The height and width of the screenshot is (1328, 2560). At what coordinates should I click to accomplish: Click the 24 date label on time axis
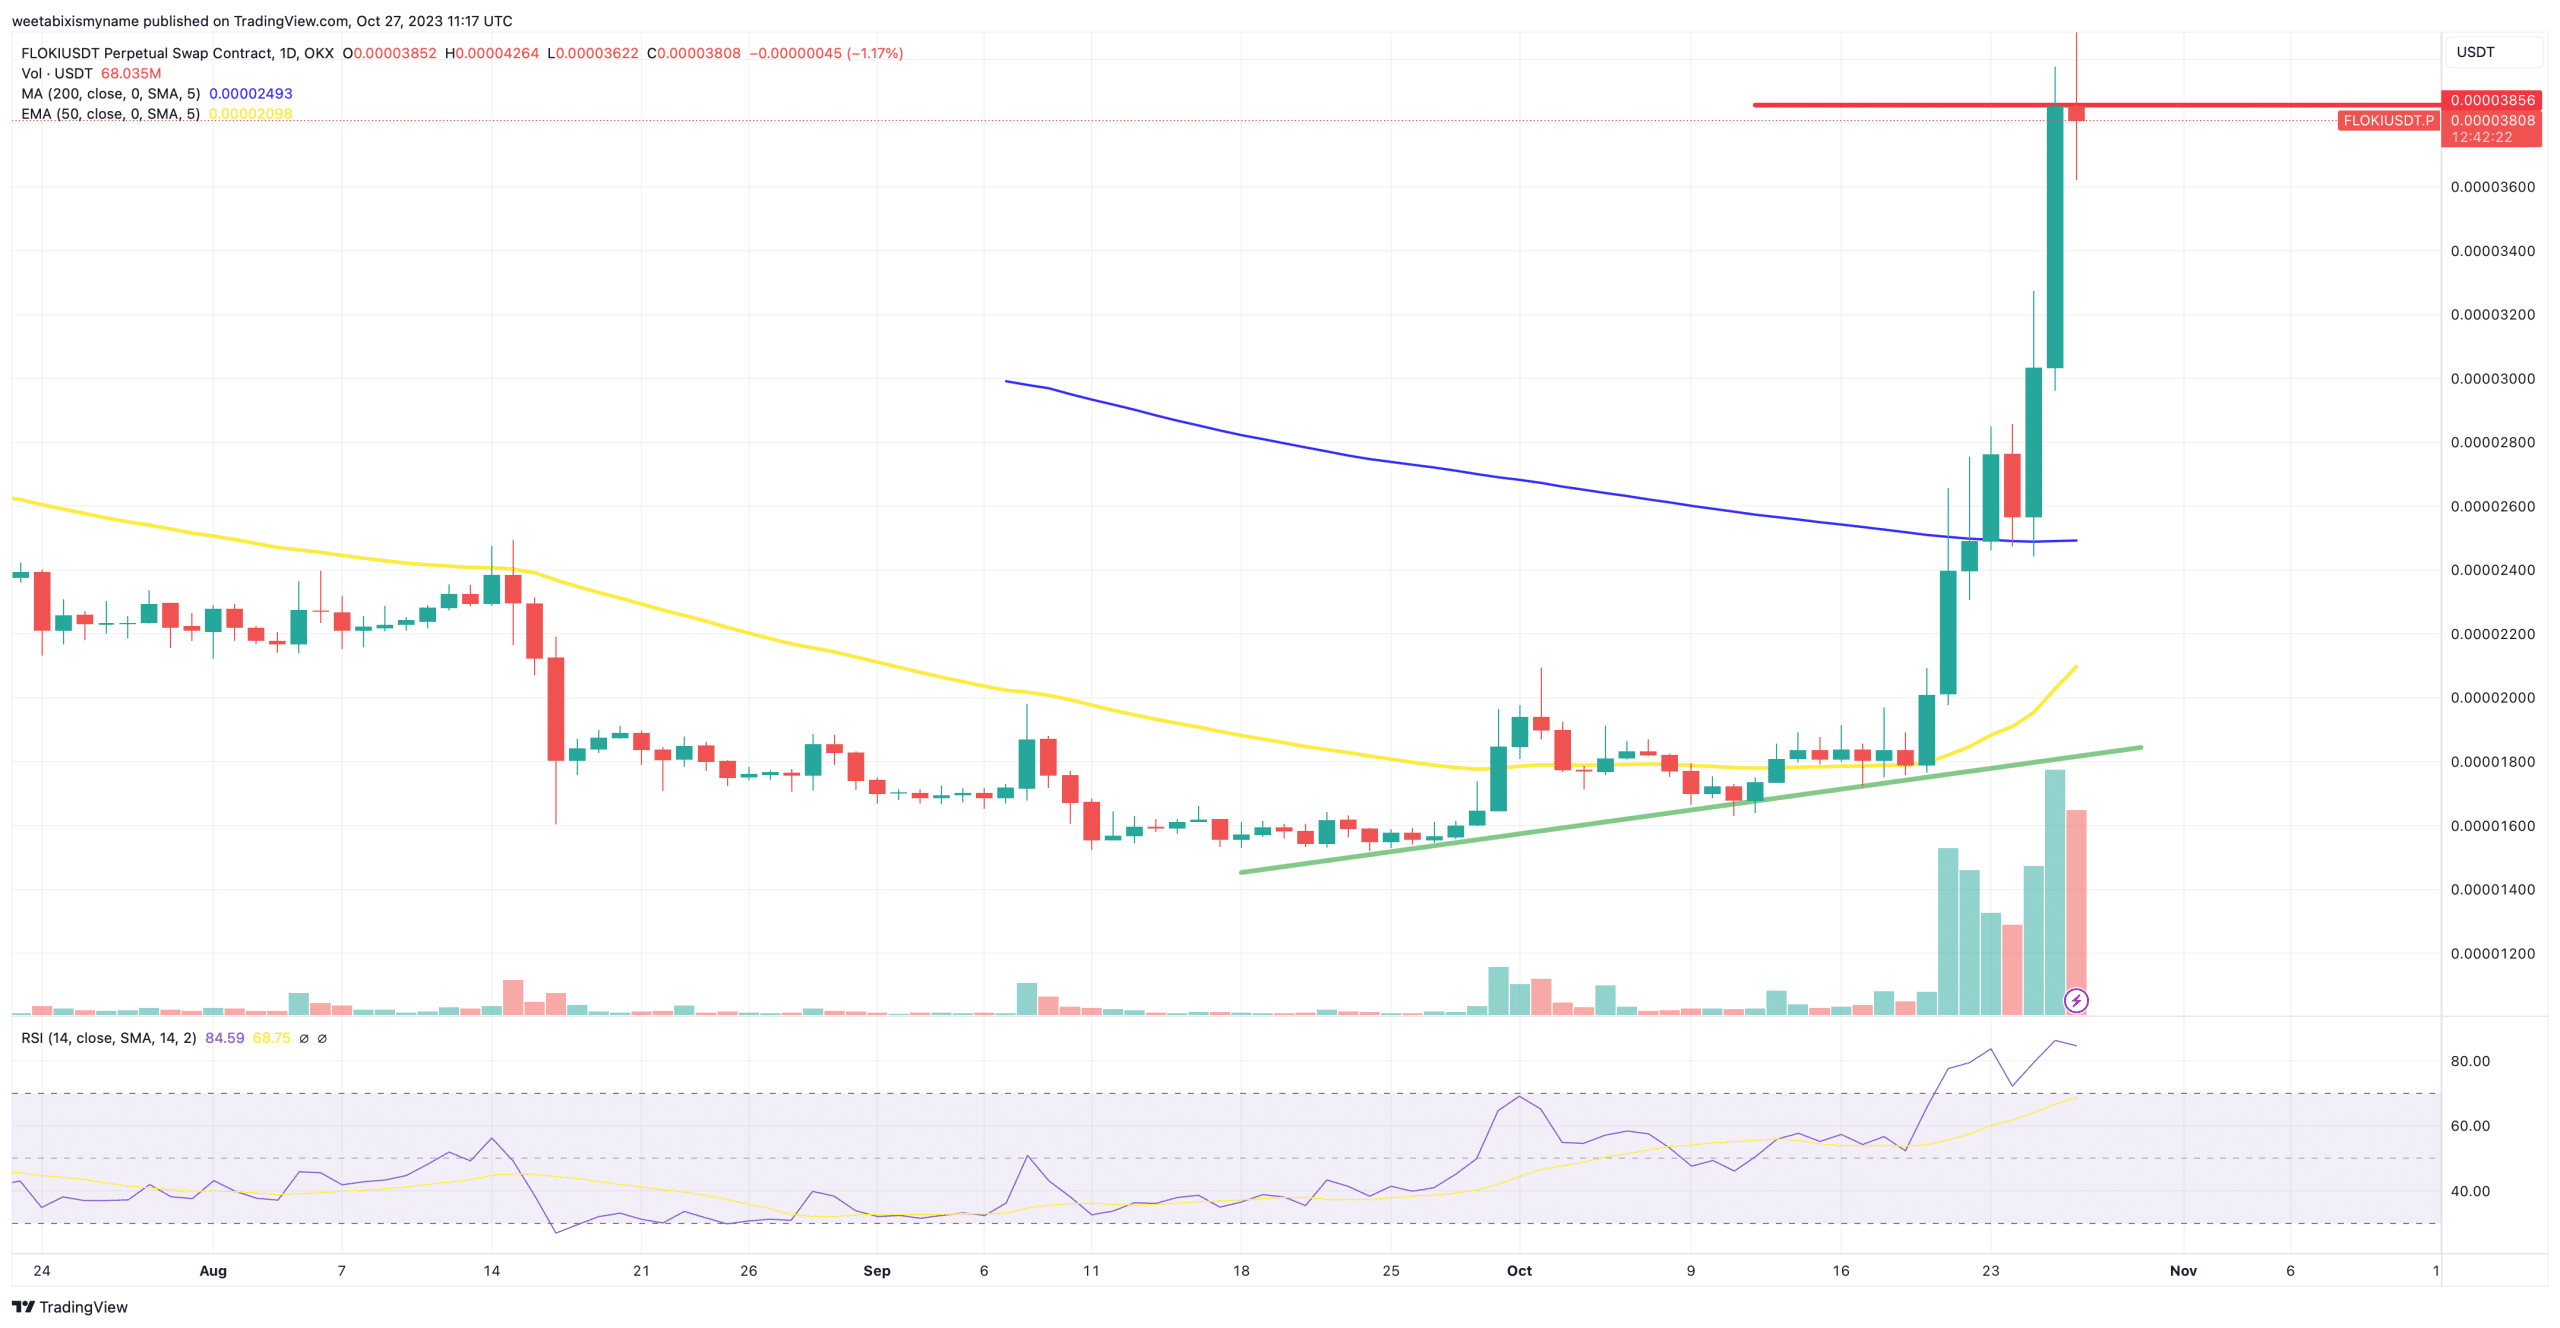pyautogui.click(x=42, y=1271)
